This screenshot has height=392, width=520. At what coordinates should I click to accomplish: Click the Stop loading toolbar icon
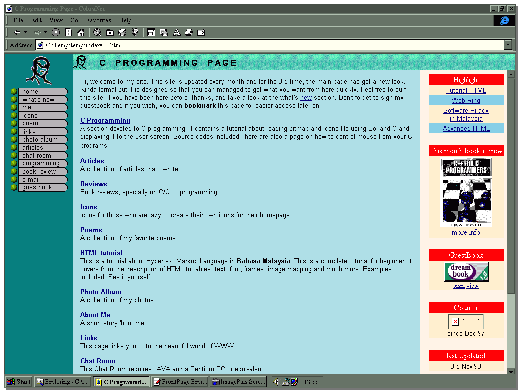[56, 33]
